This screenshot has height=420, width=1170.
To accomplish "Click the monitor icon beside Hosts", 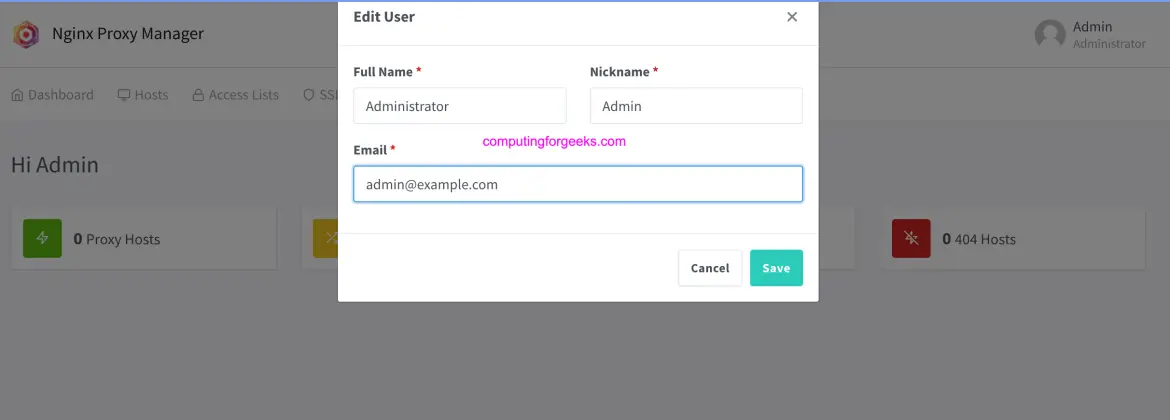I will 124,95.
